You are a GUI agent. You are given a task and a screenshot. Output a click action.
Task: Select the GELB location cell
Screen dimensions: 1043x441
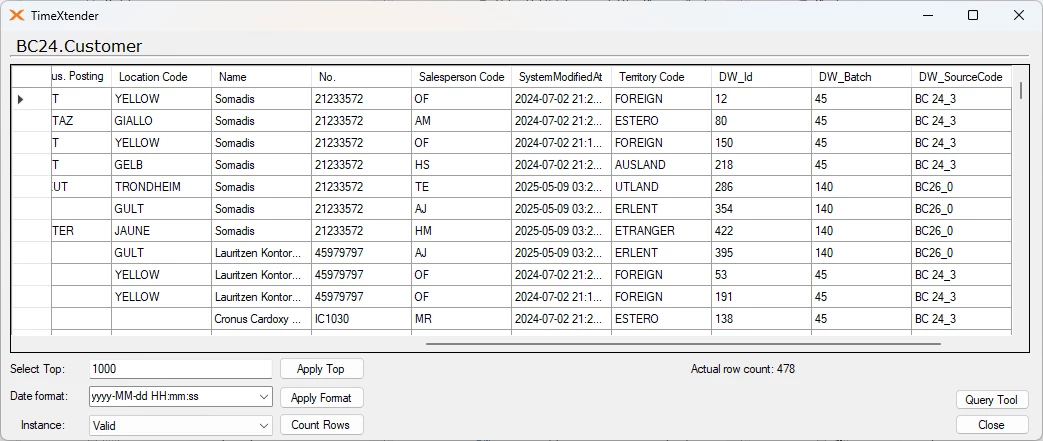click(162, 165)
